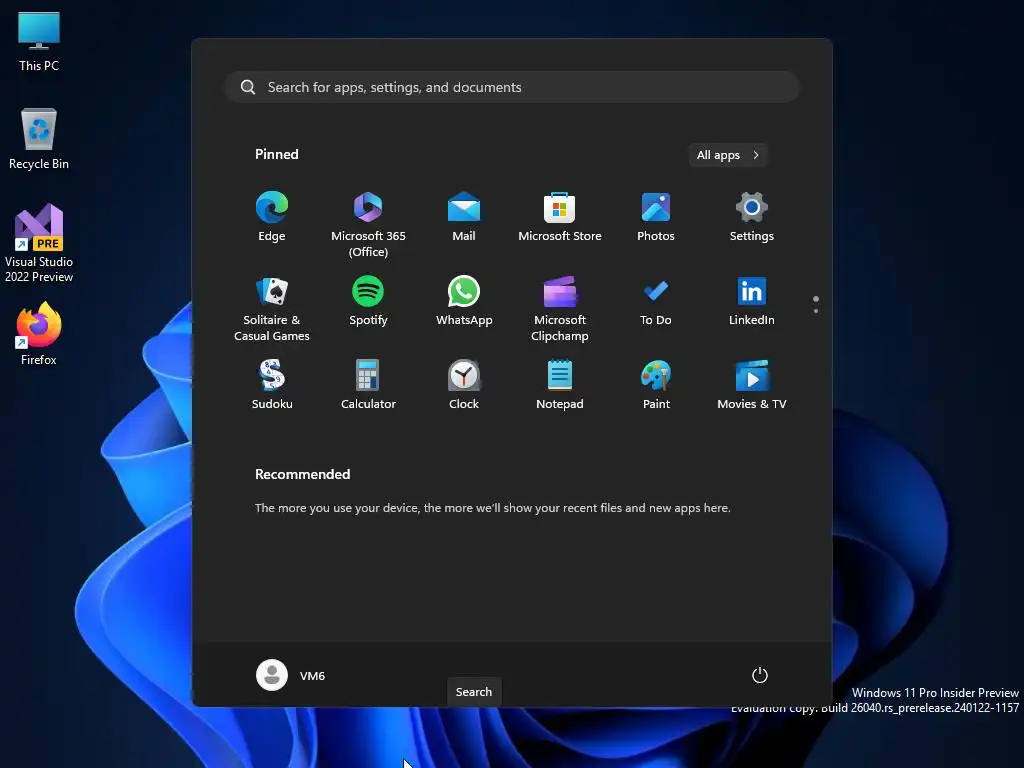The height and width of the screenshot is (768, 1024).
Task: Click the Start menu search field
Action: coord(512,87)
